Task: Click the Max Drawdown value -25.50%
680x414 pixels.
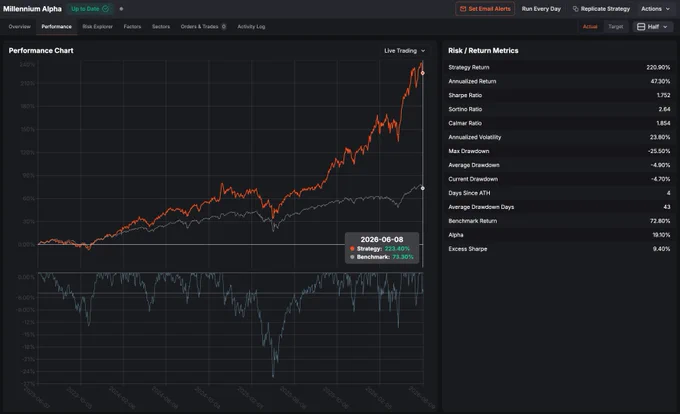Action: click(659, 151)
